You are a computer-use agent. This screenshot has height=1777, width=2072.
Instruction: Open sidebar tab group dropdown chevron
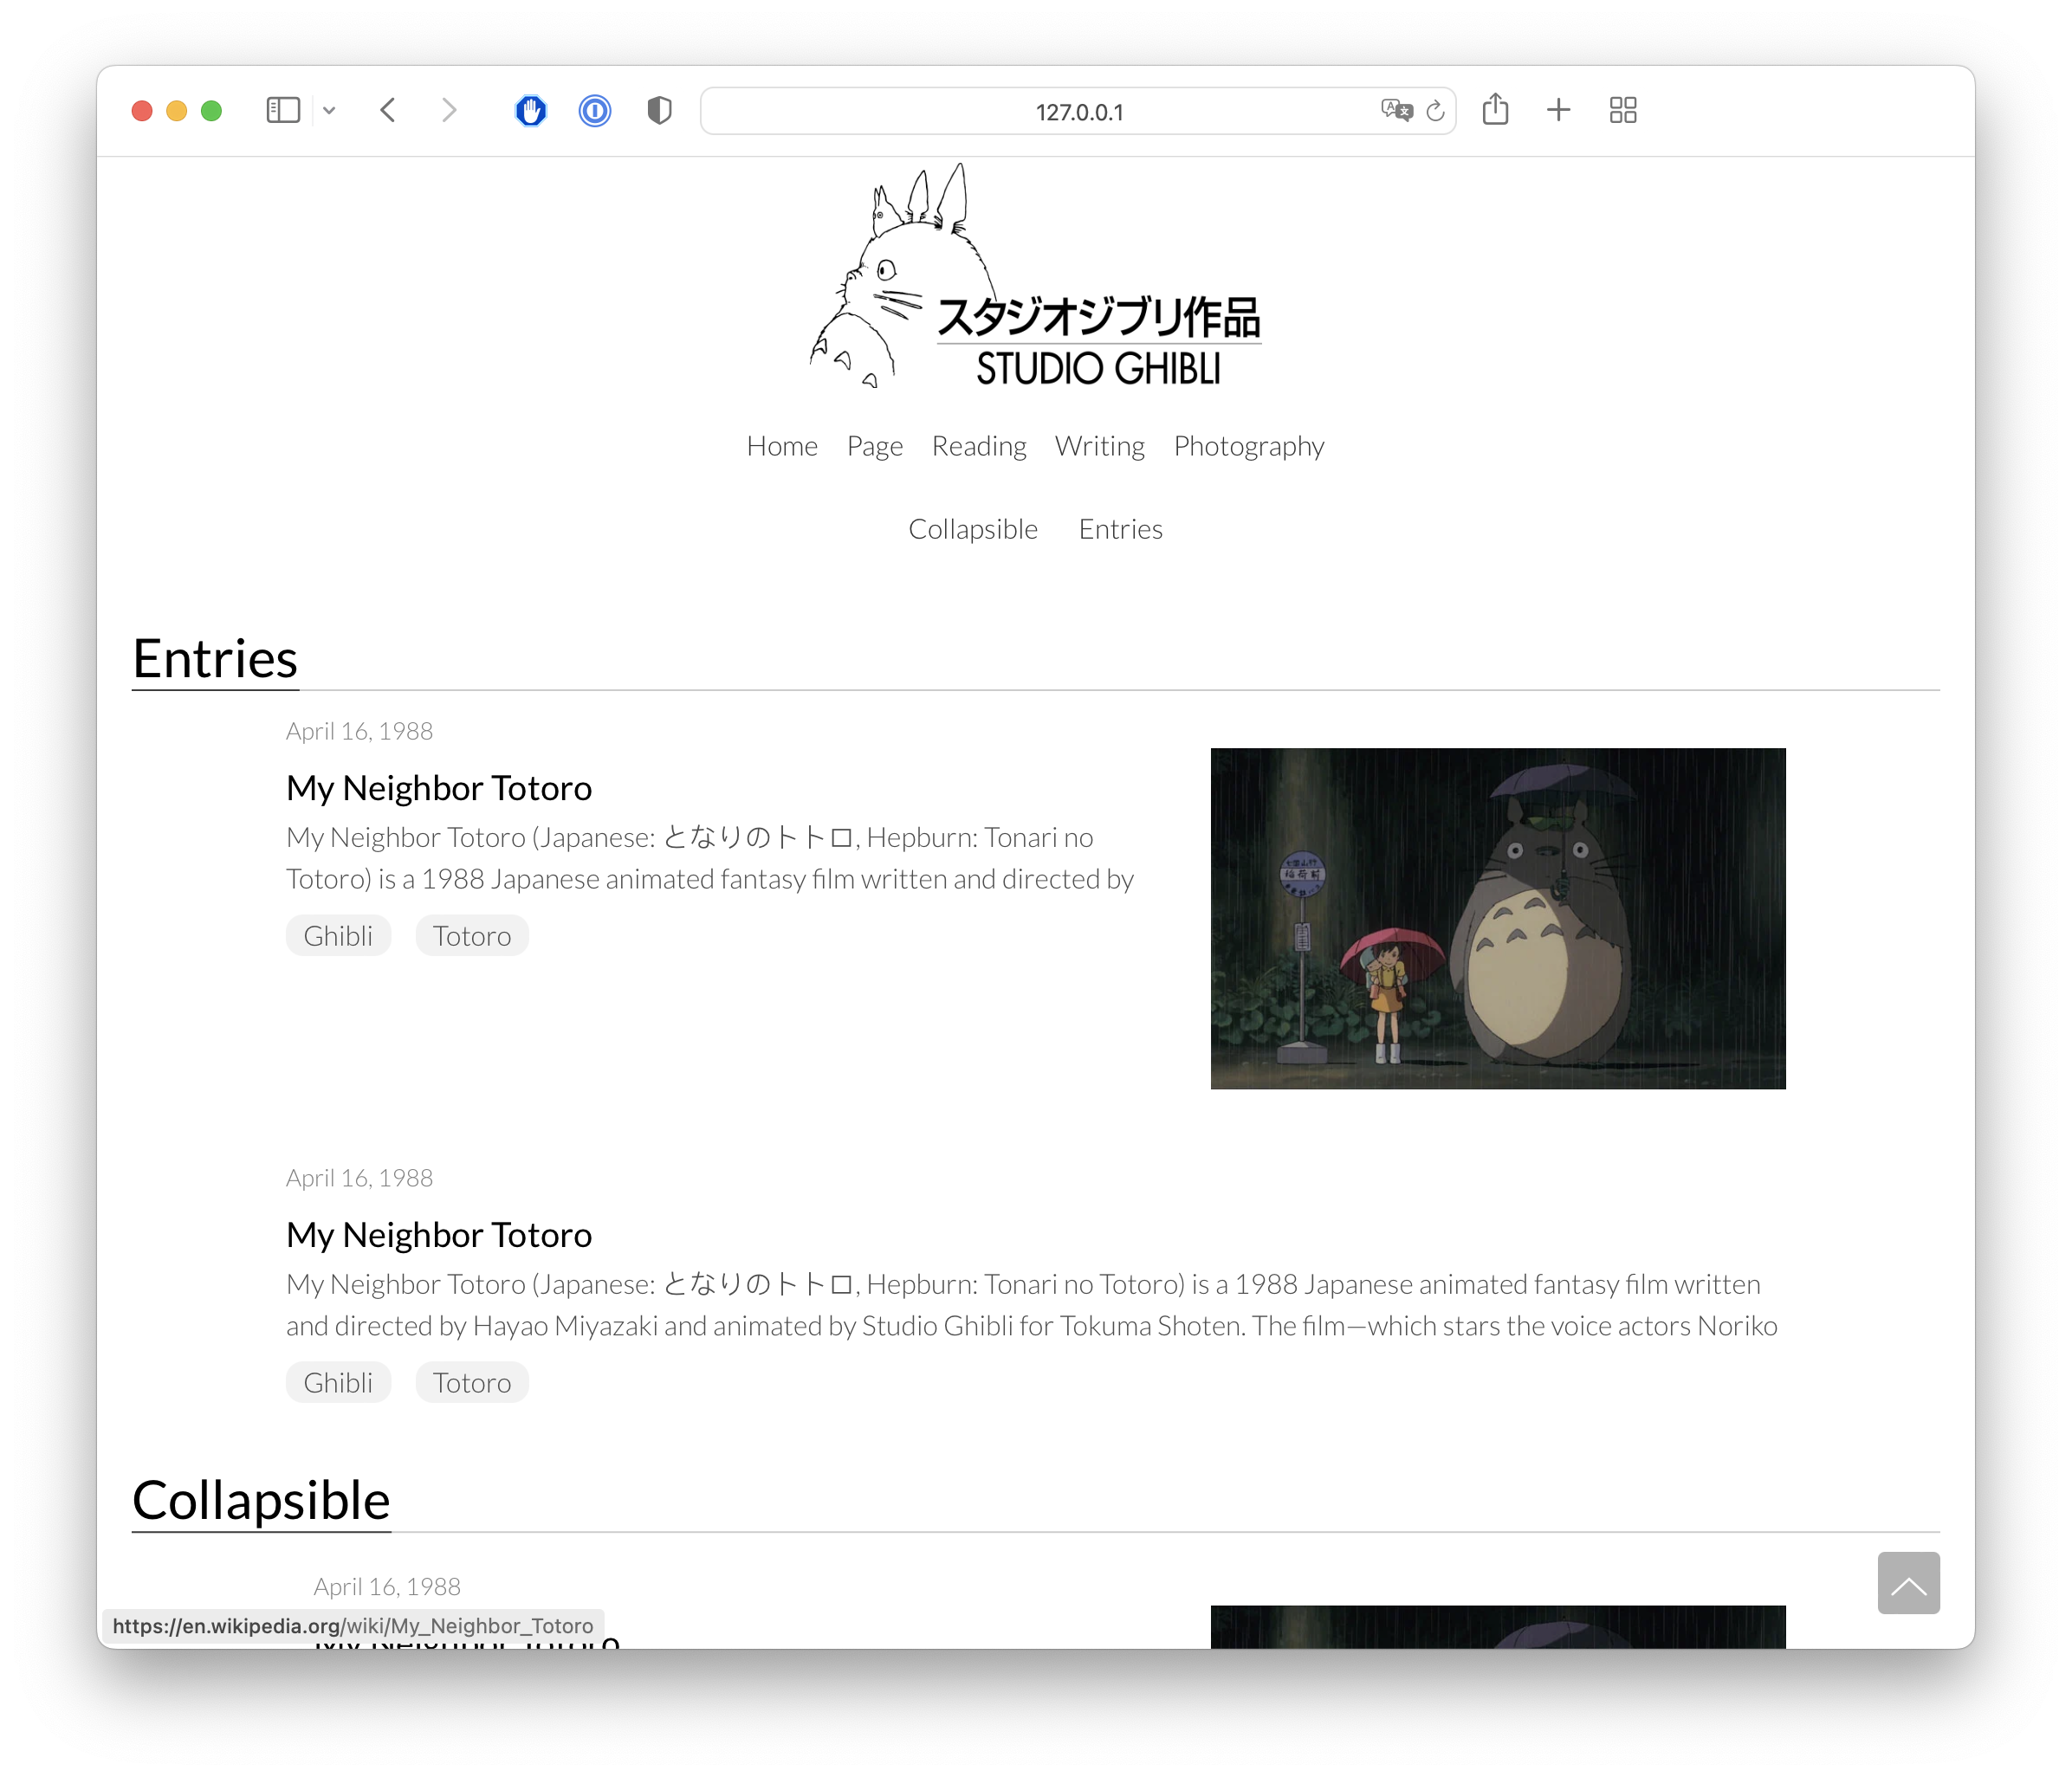[329, 111]
